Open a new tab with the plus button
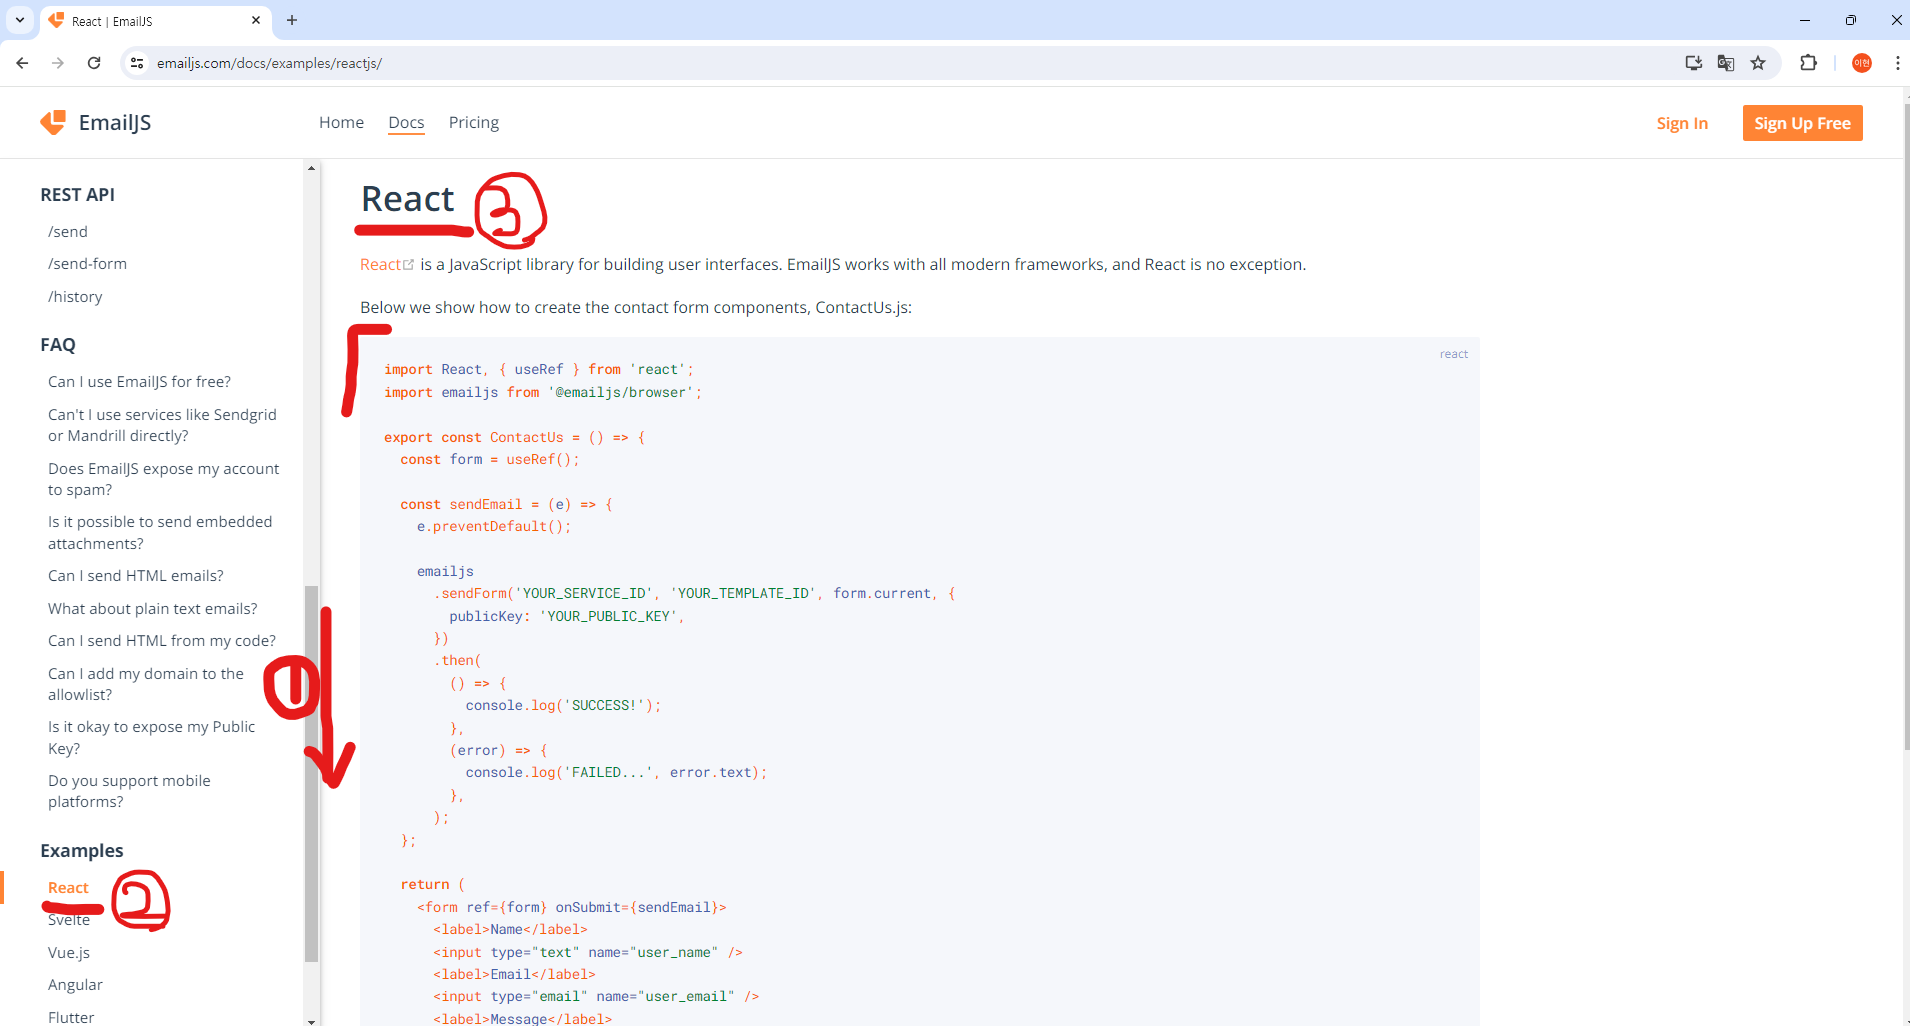Screen dimensions: 1910x1026 pos(292,20)
